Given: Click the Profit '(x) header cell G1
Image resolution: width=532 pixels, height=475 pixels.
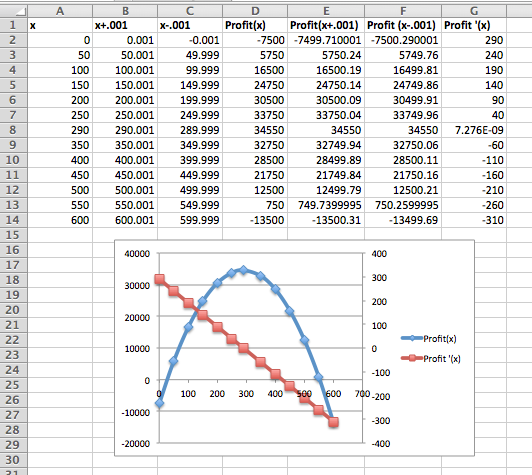Looking at the screenshot, I should click(x=474, y=25).
